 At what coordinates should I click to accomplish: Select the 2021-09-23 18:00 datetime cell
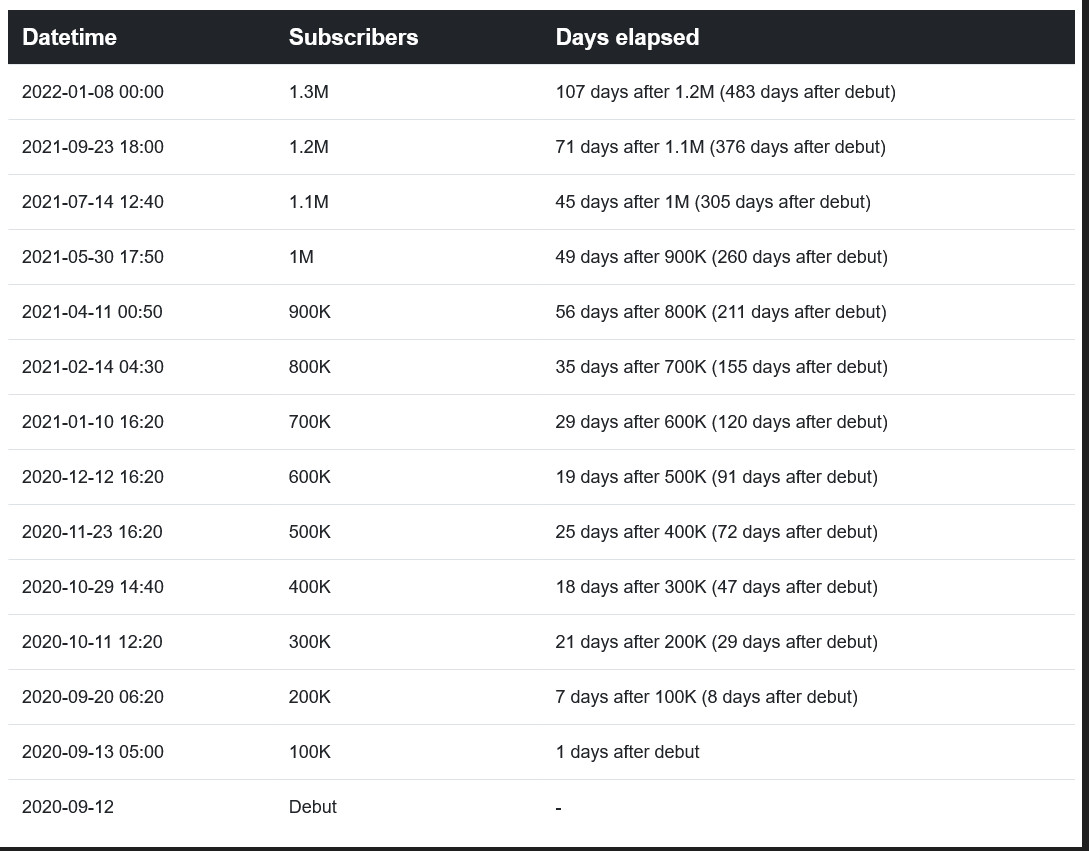[92, 147]
